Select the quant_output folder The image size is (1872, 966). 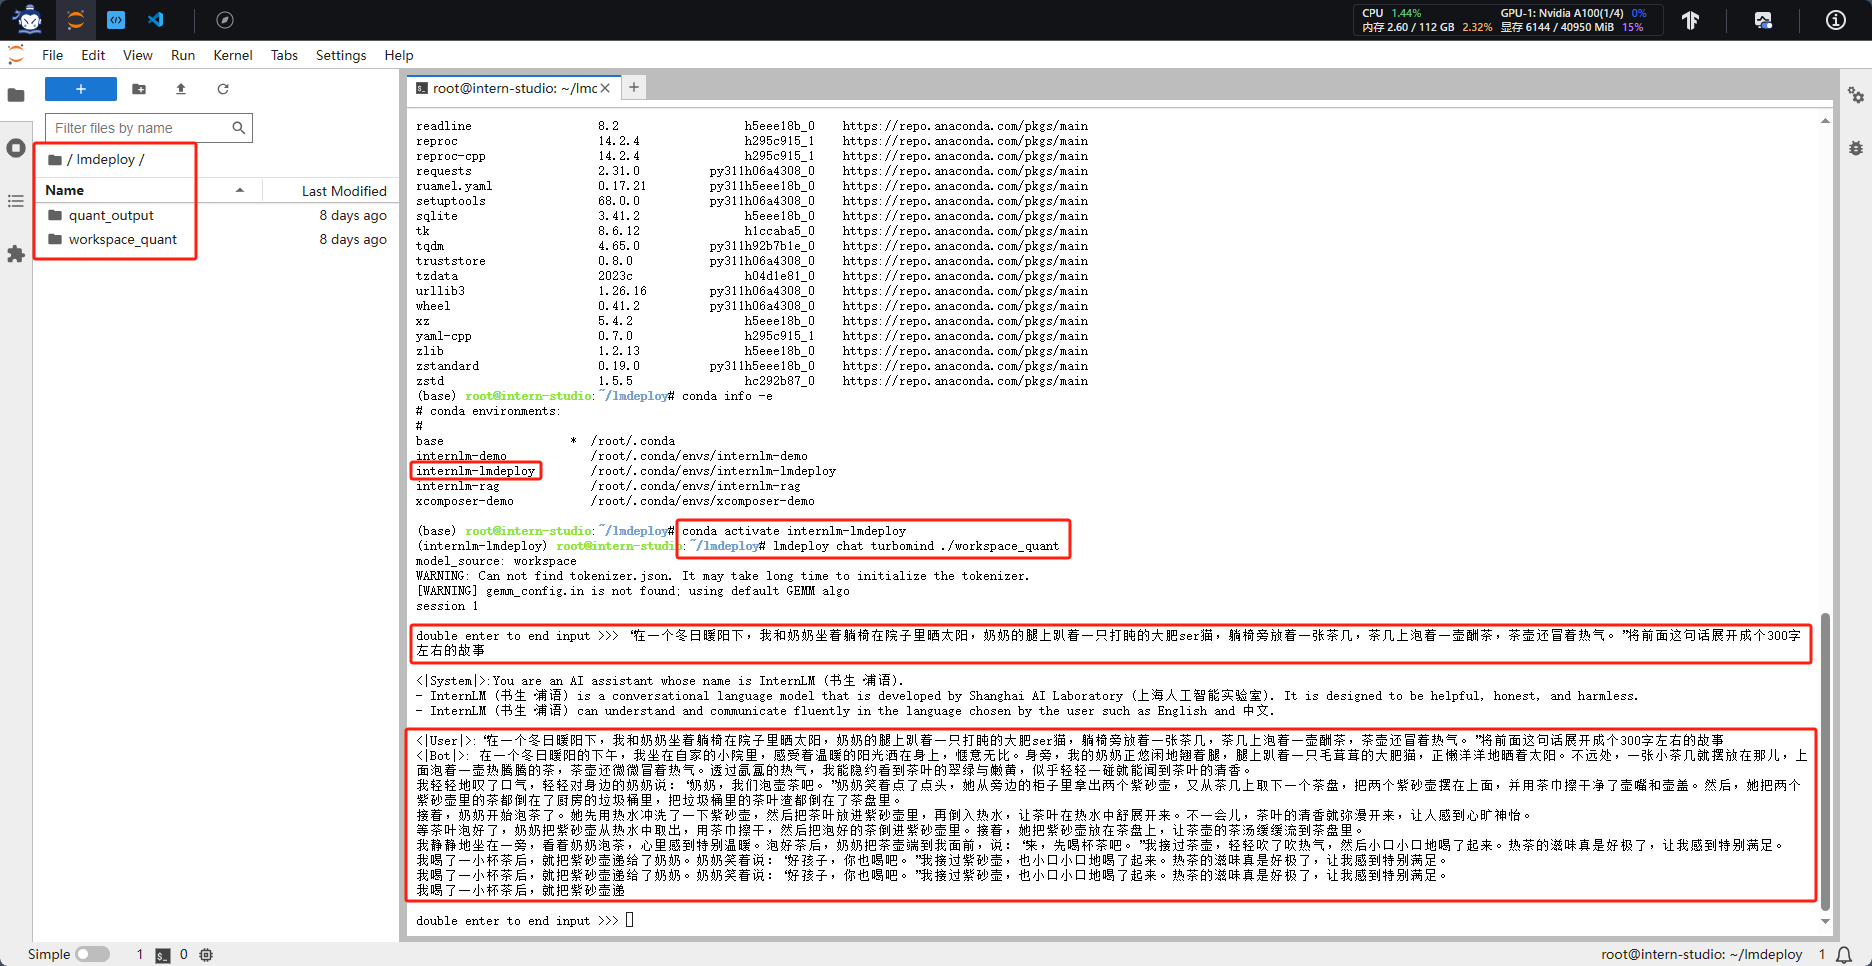pyautogui.click(x=216, y=215)
